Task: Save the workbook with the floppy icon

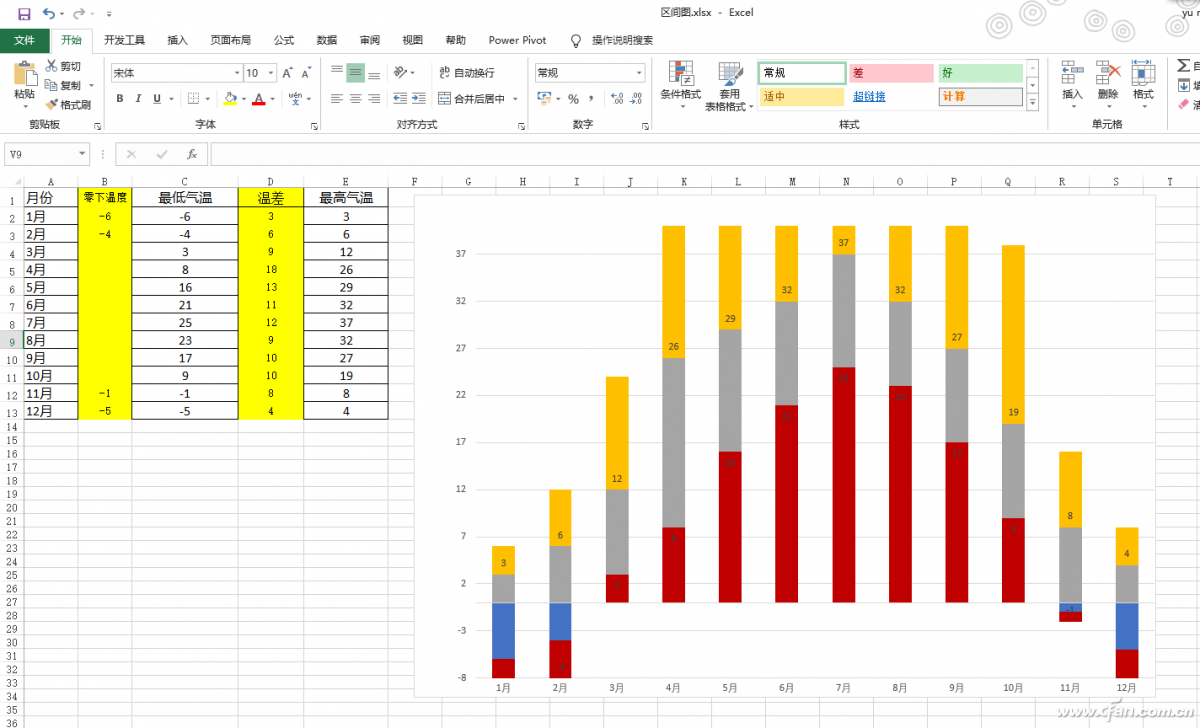Action: (24, 14)
